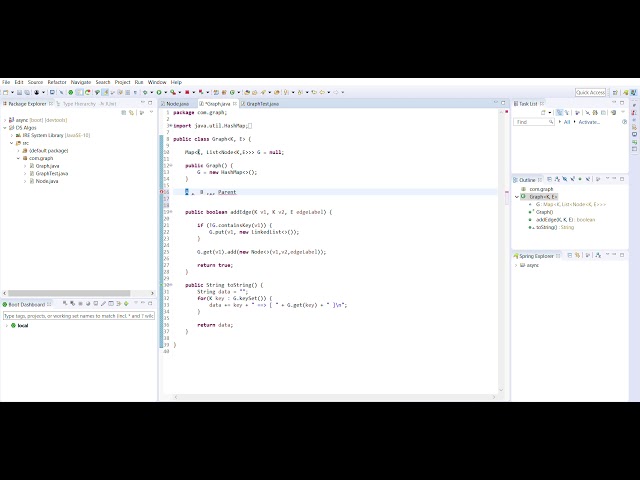640x480 pixels.
Task: Expand async node in Spring Explorer
Action: (x=516, y=265)
